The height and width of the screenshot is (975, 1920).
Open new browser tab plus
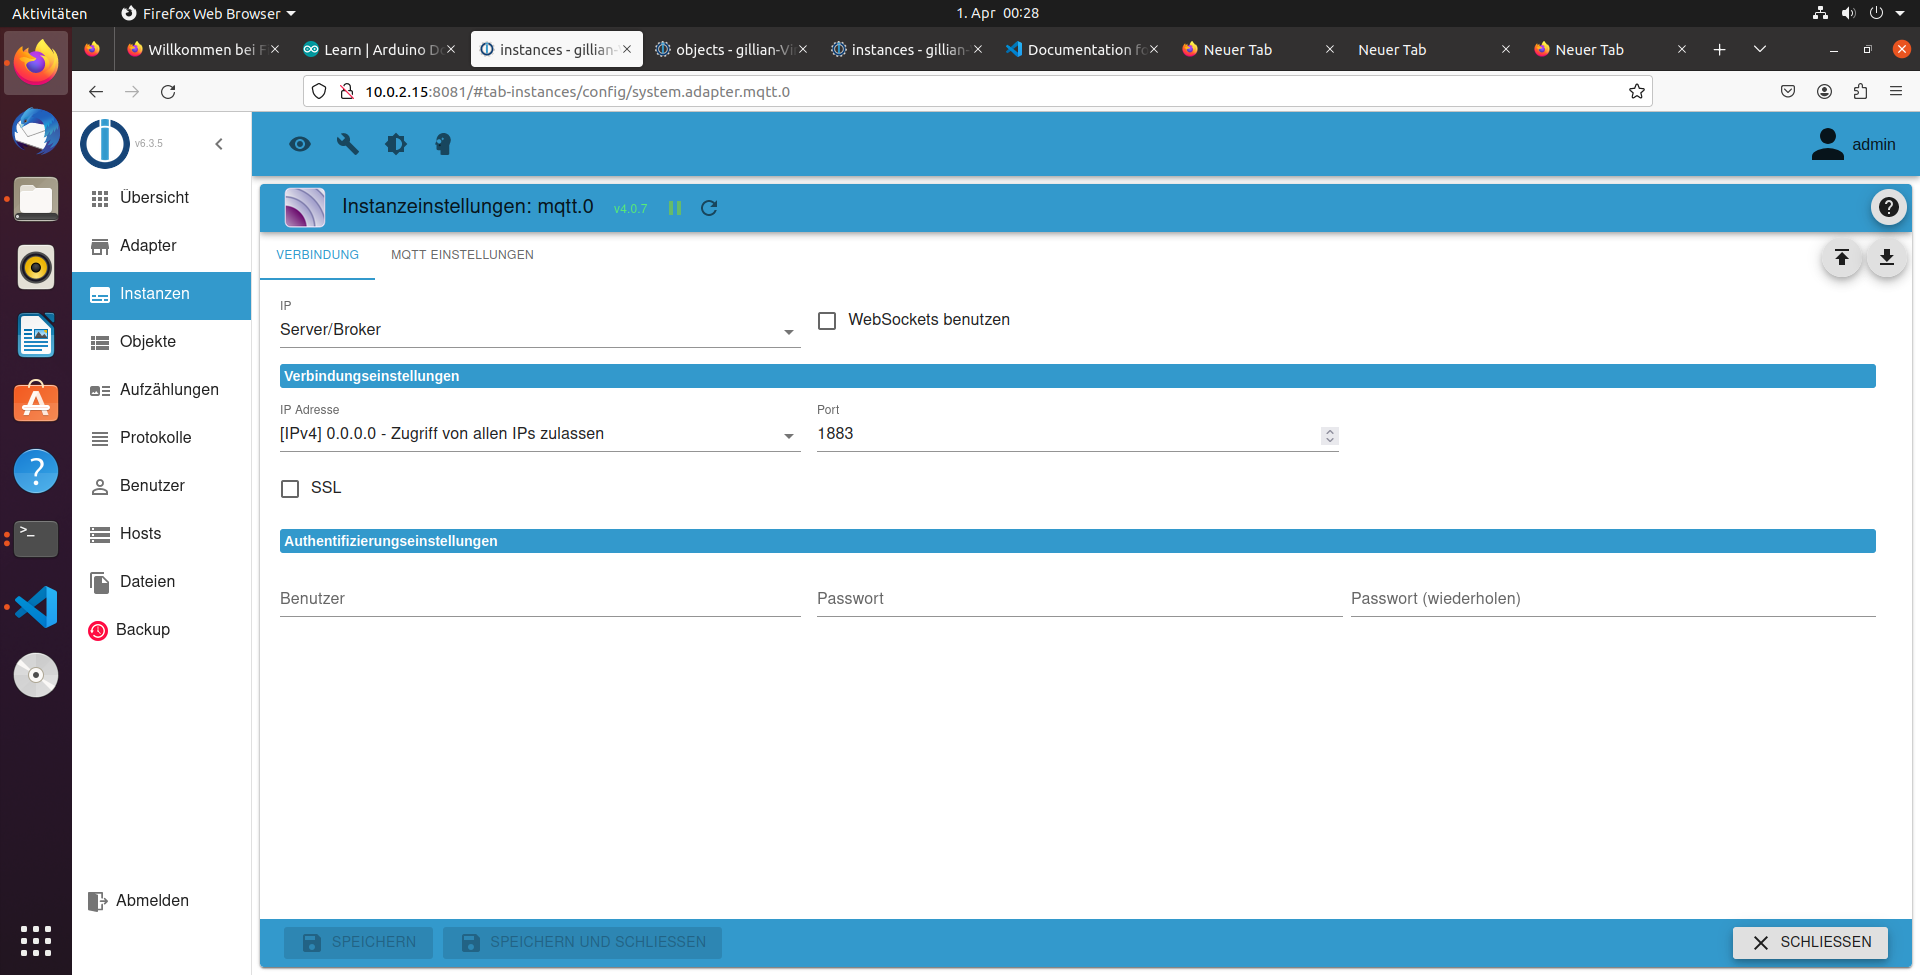(1719, 49)
